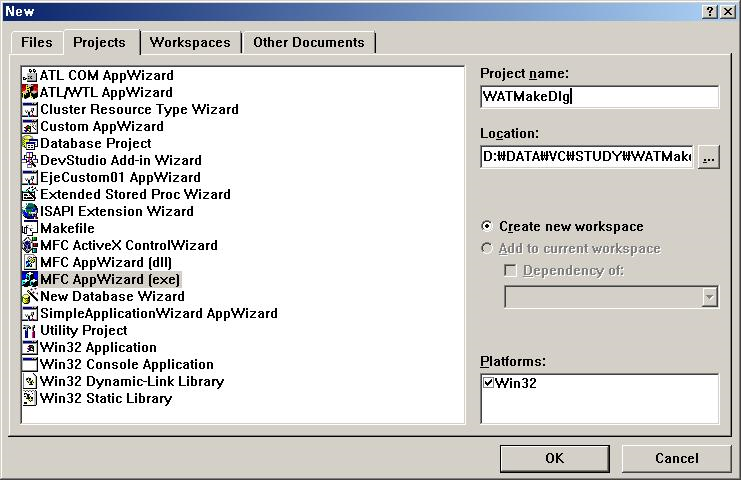Select Win32 Dynamic-Link Library label
Viewport: 741px width, 480px height.
point(132,381)
